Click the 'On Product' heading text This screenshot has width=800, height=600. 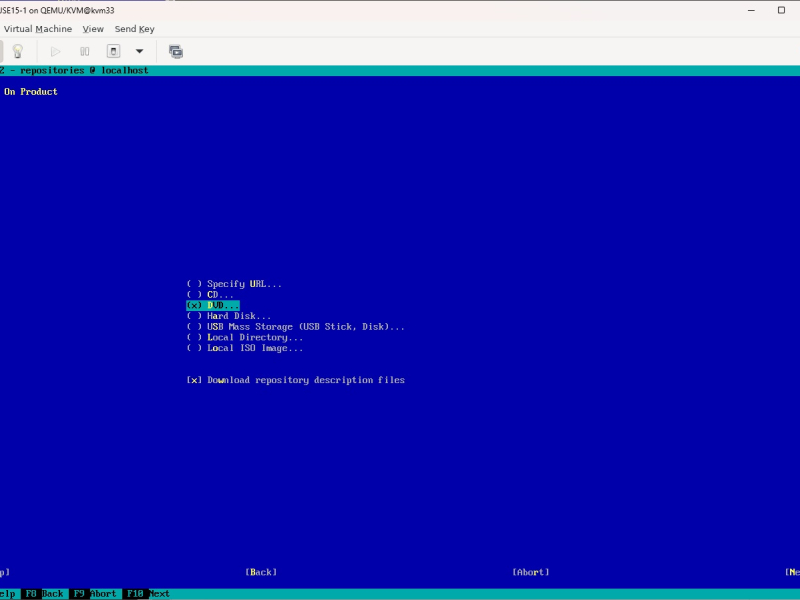tap(31, 92)
